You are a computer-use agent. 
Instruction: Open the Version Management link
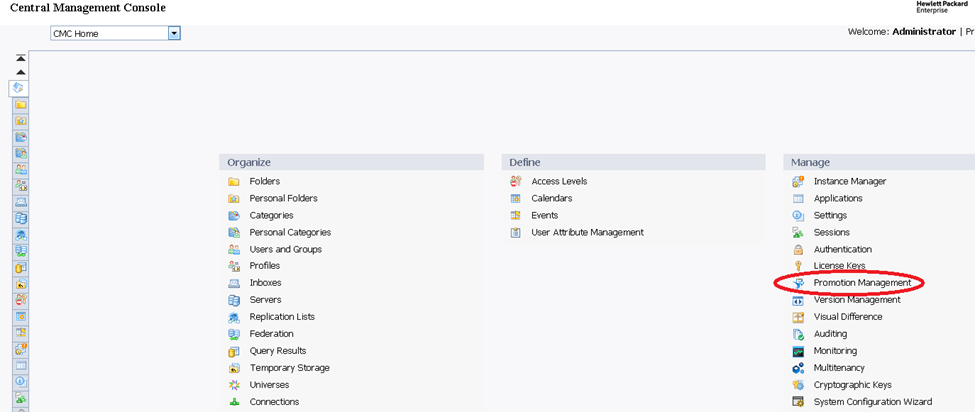(x=856, y=300)
